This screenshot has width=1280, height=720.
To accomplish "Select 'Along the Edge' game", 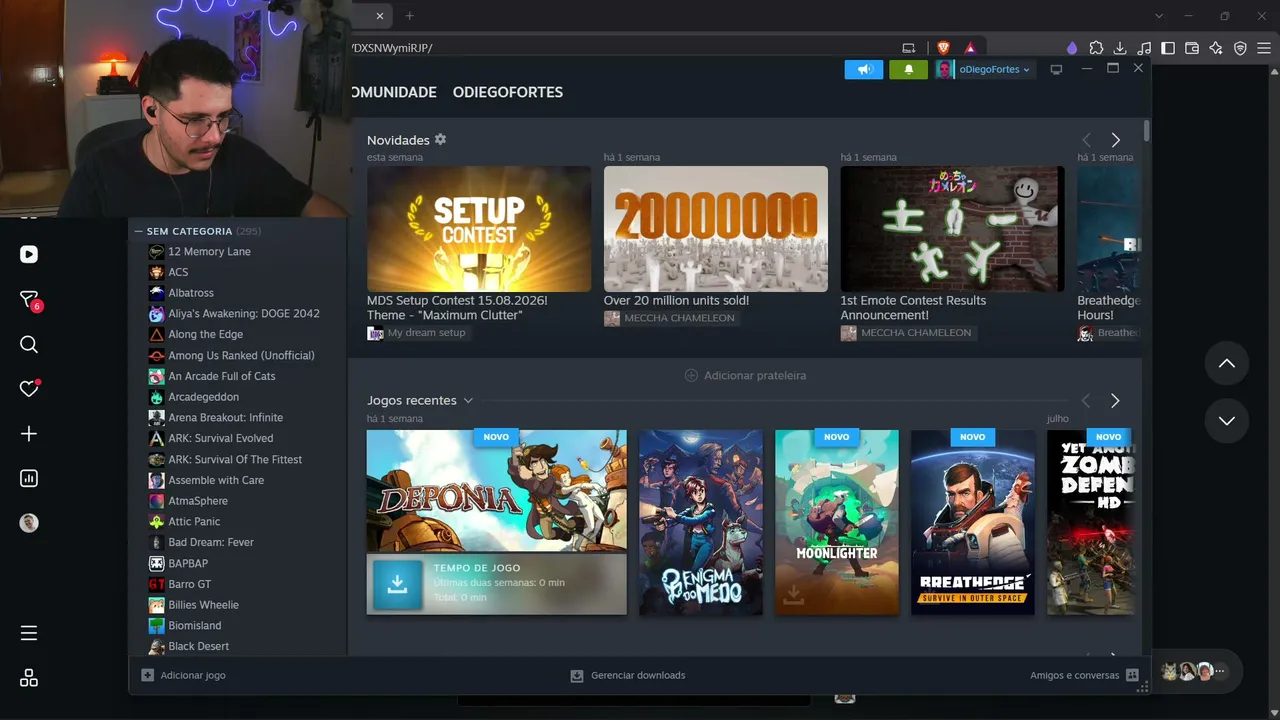I will pyautogui.click(x=205, y=334).
